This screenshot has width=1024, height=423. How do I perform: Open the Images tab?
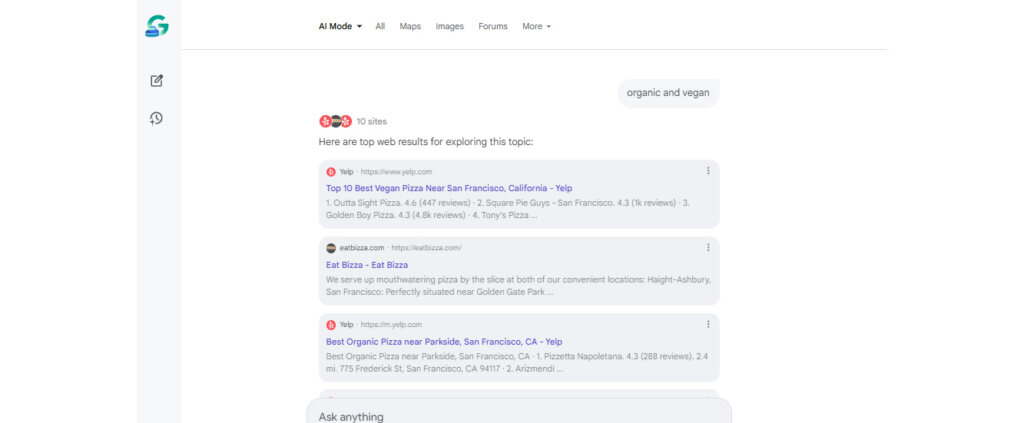pyautogui.click(x=450, y=26)
